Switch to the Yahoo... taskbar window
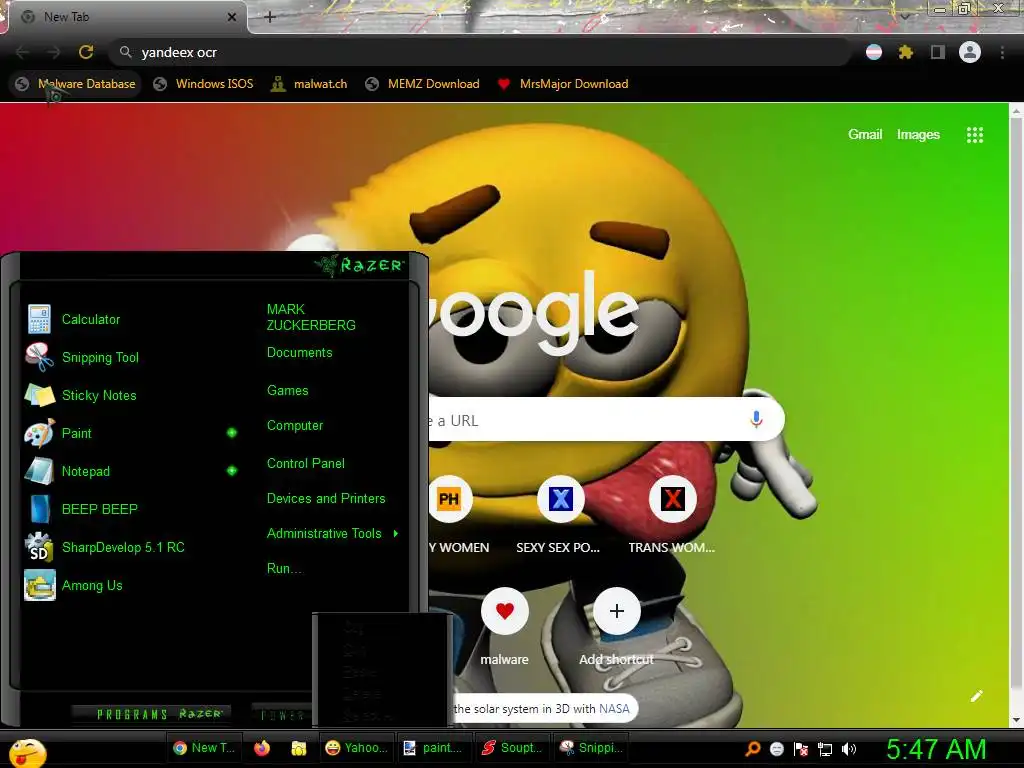Viewport: 1024px width, 768px height. [x=356, y=748]
